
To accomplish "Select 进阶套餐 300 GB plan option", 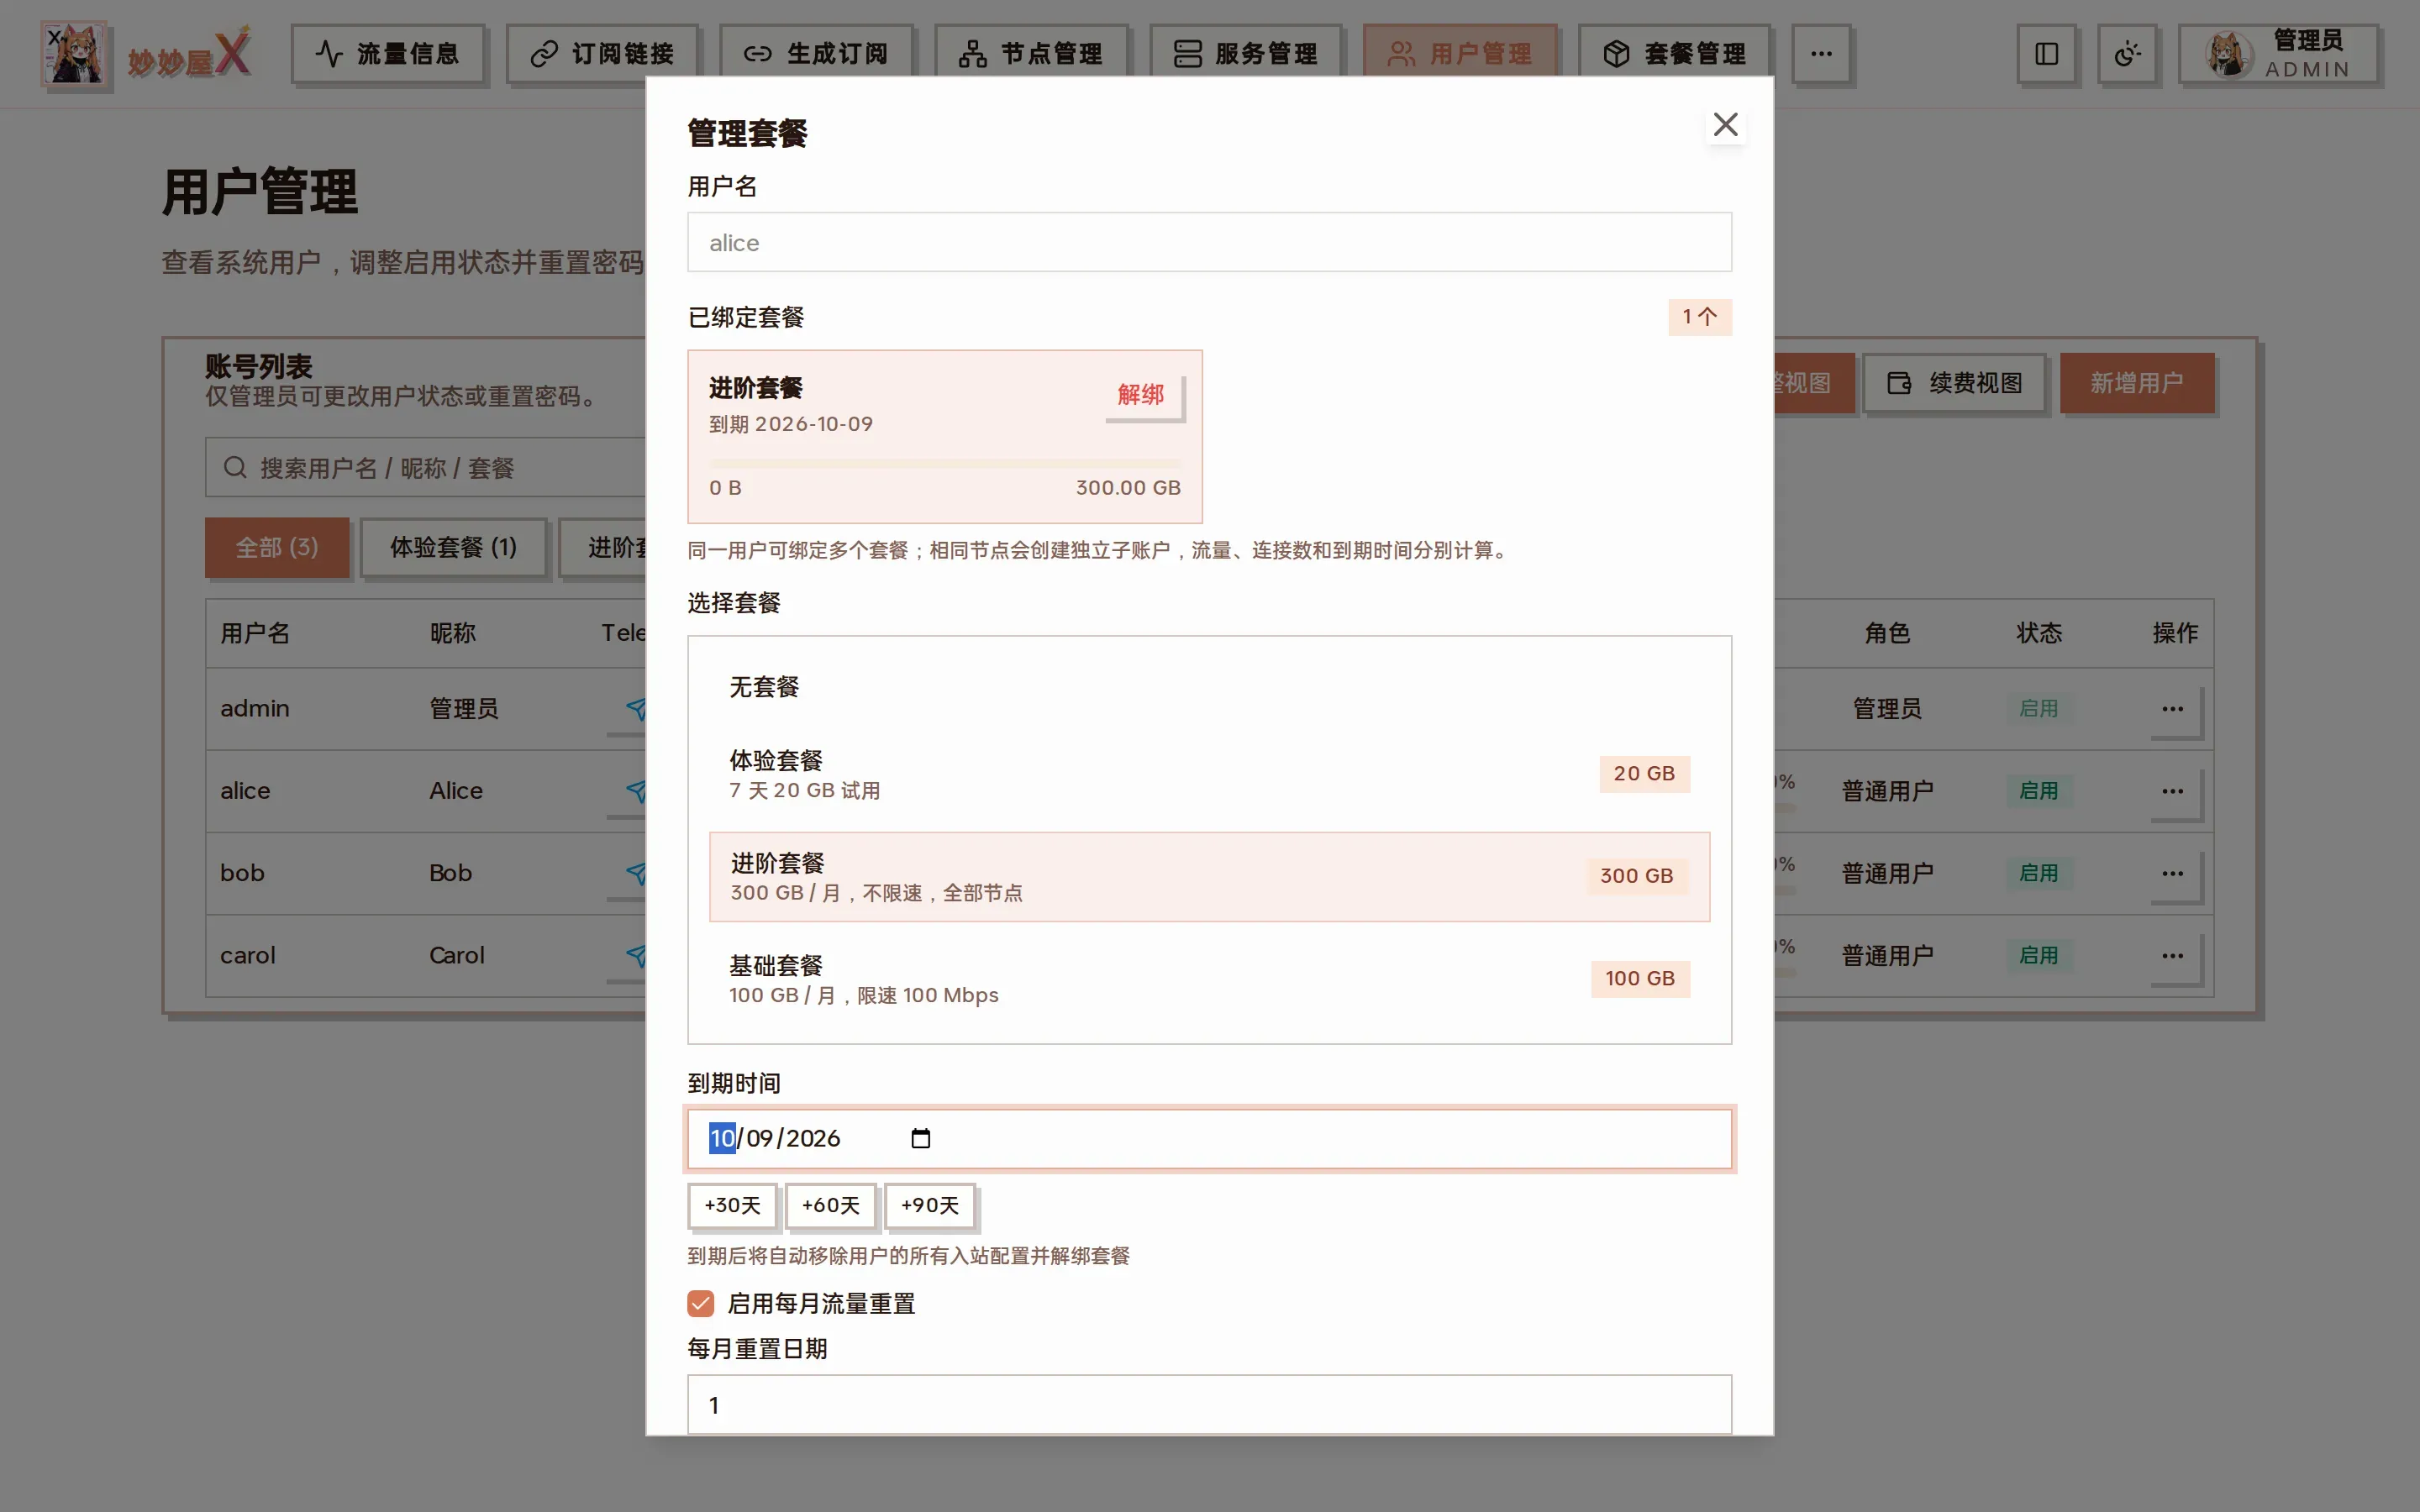I will pos(1209,876).
